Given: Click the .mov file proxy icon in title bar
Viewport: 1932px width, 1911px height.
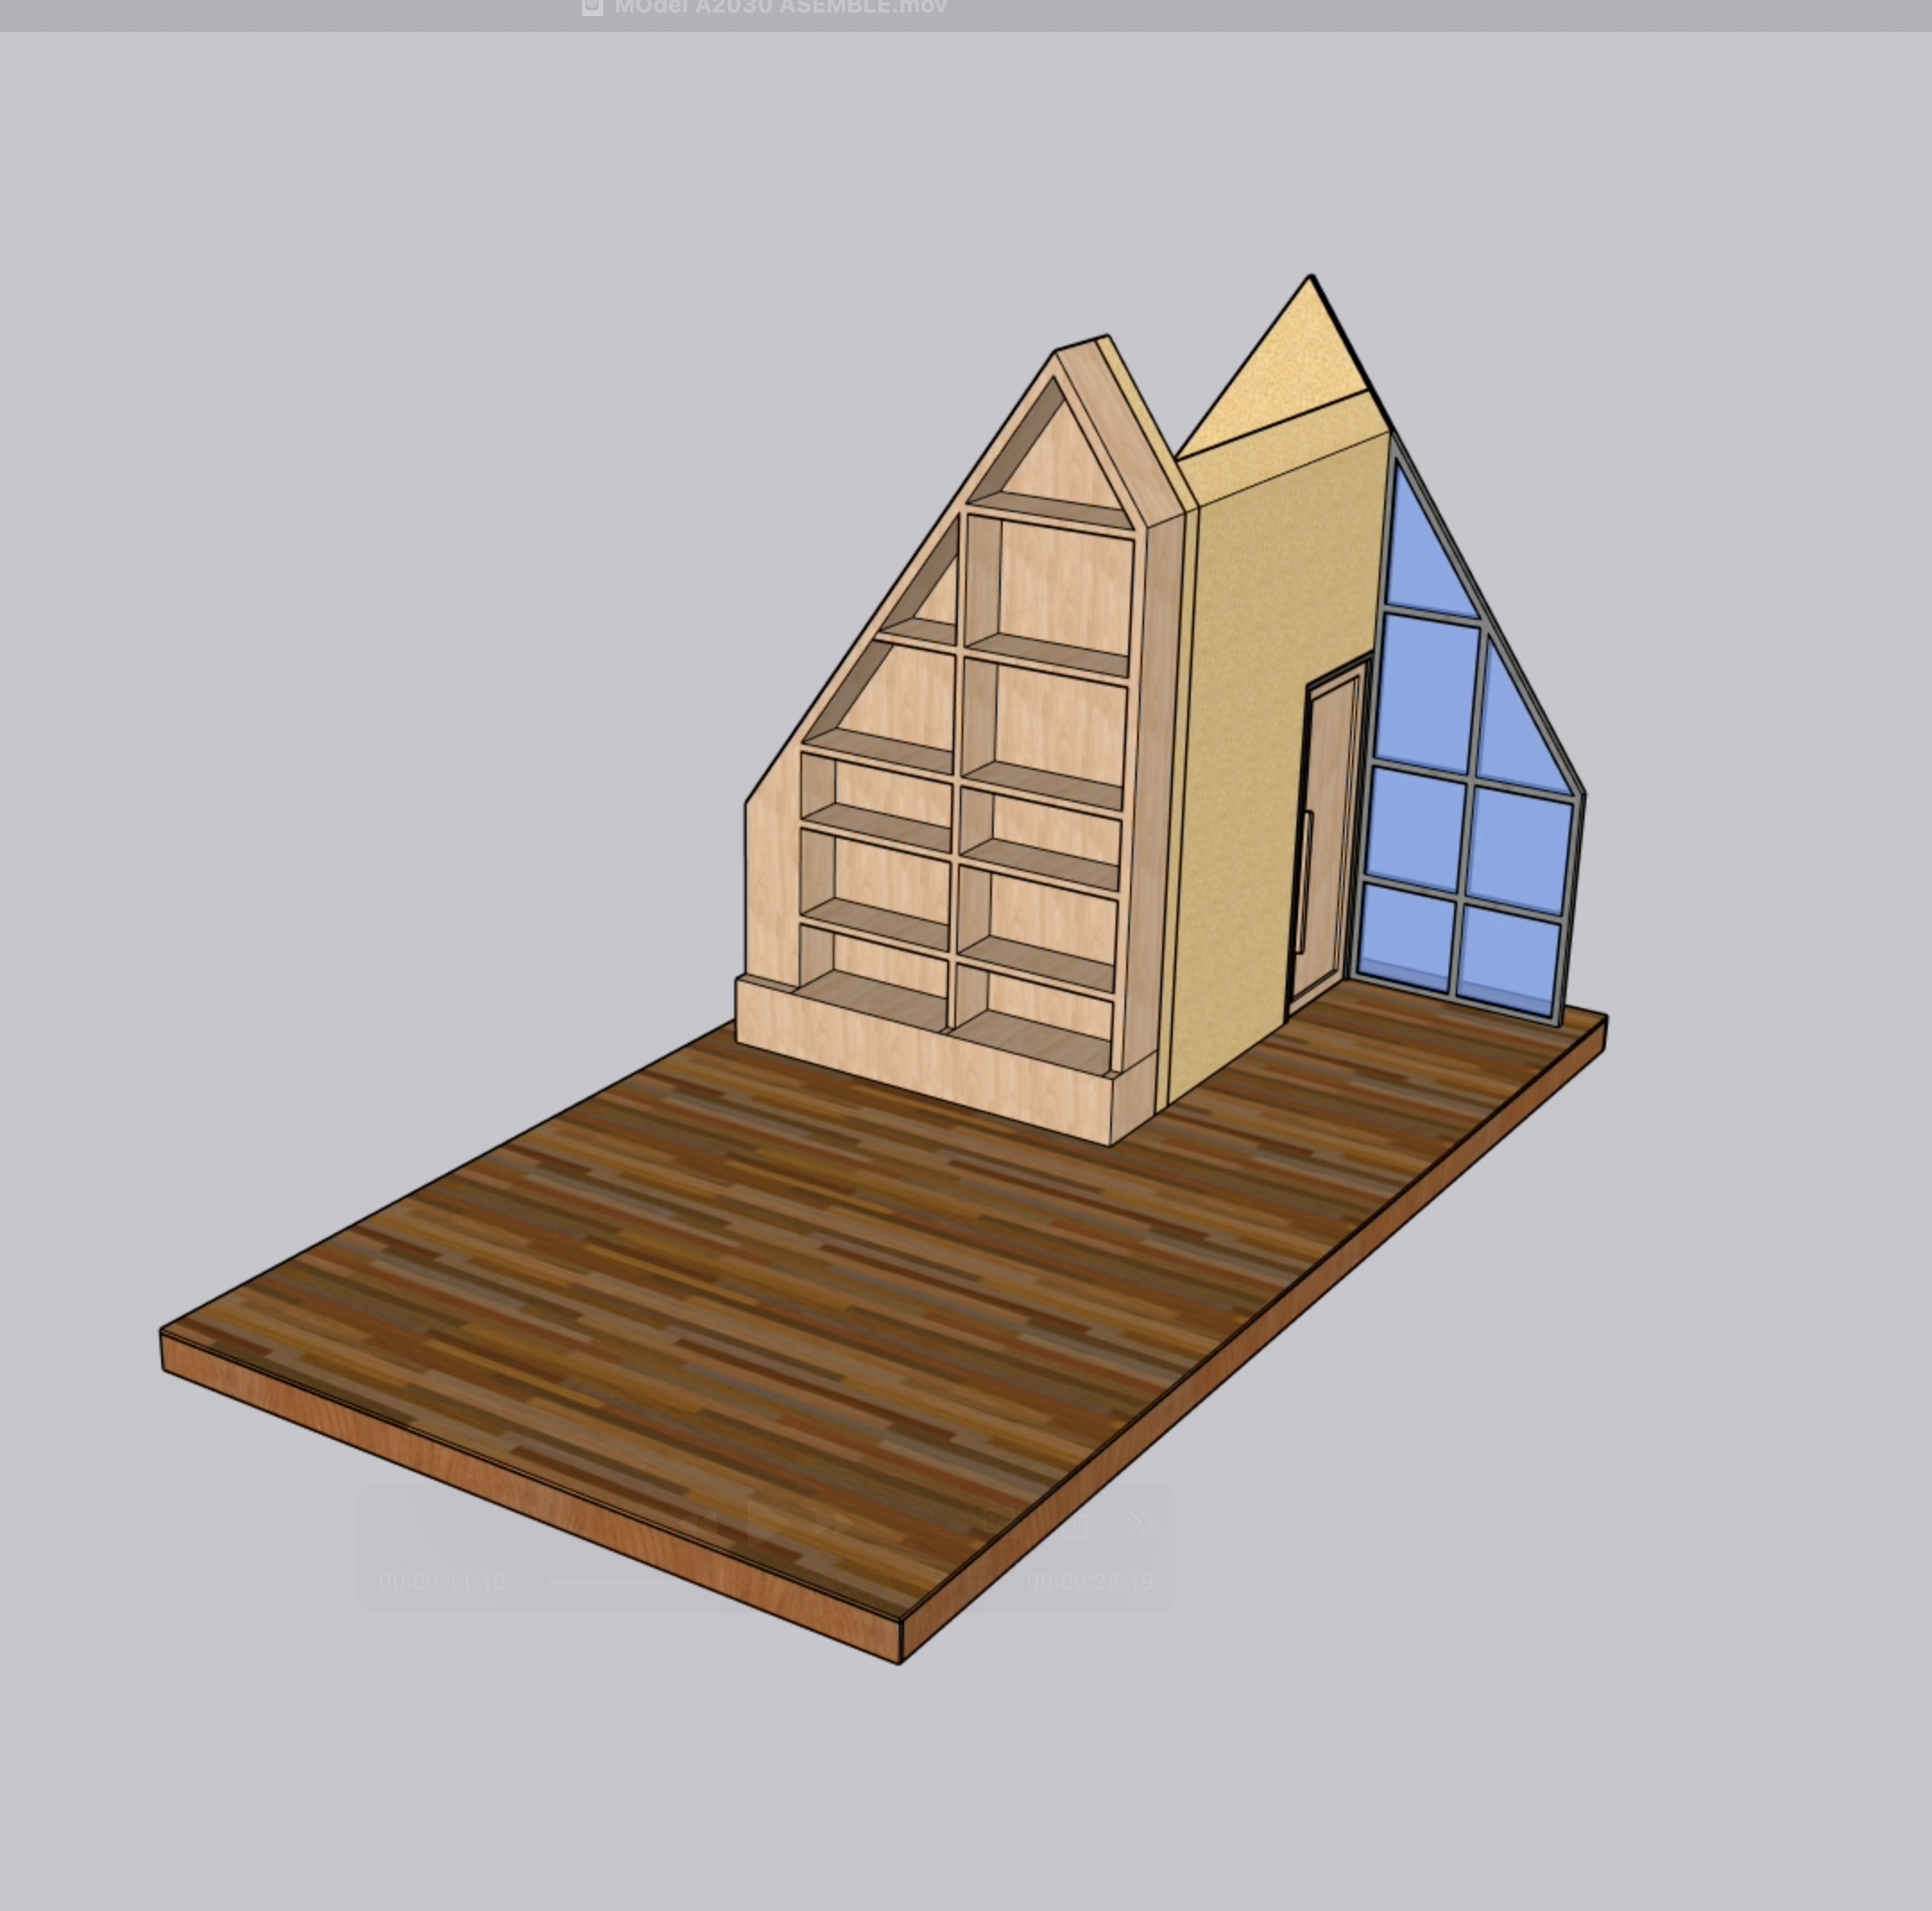Looking at the screenshot, I should [x=592, y=6].
